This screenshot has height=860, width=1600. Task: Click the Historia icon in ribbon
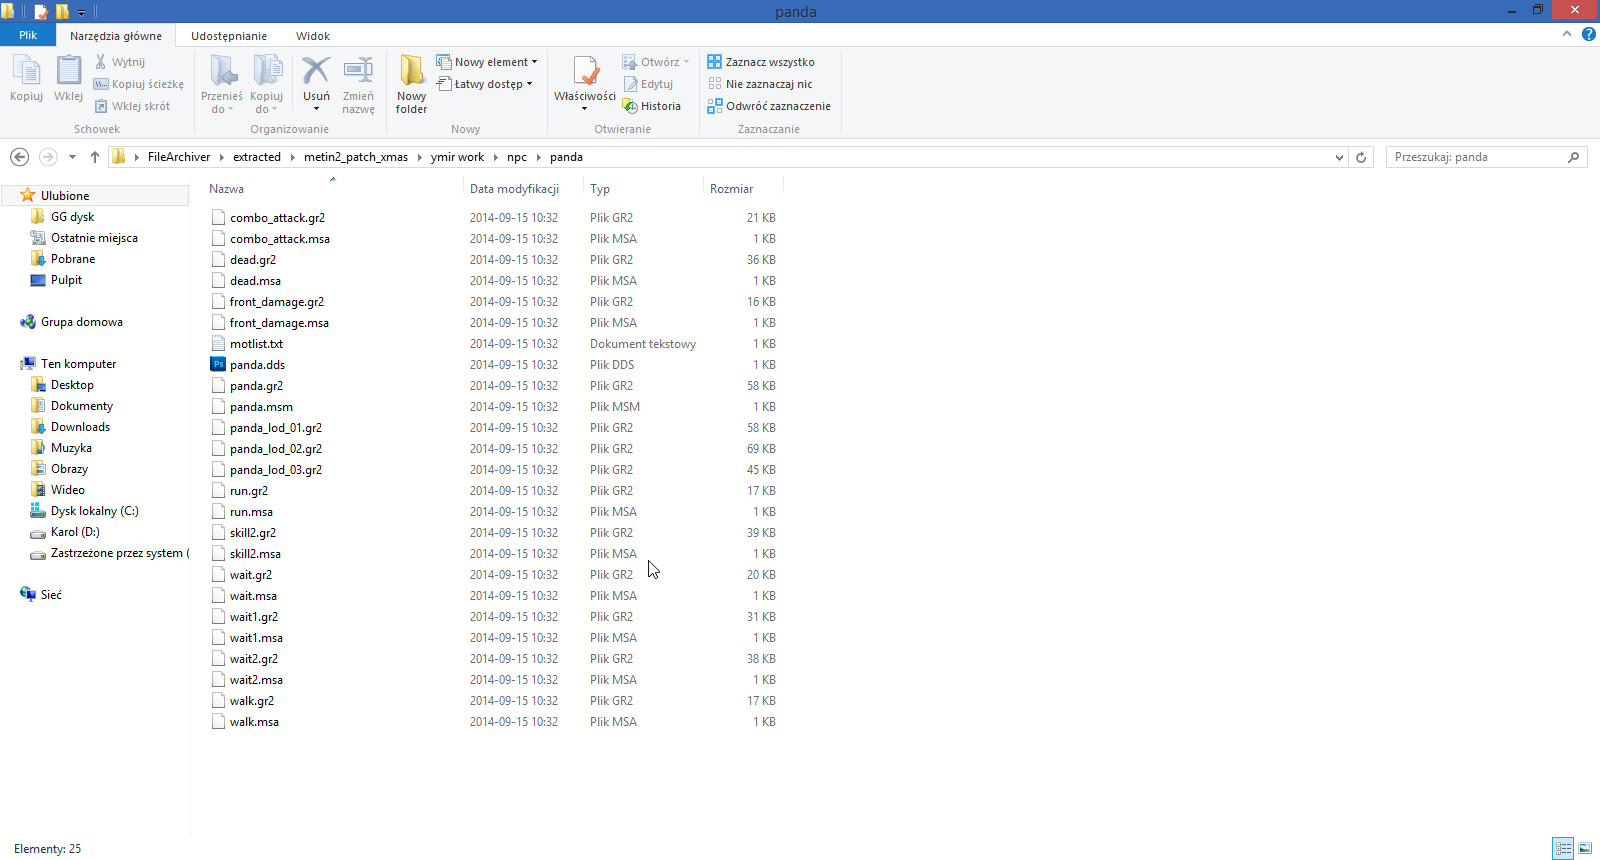click(630, 106)
